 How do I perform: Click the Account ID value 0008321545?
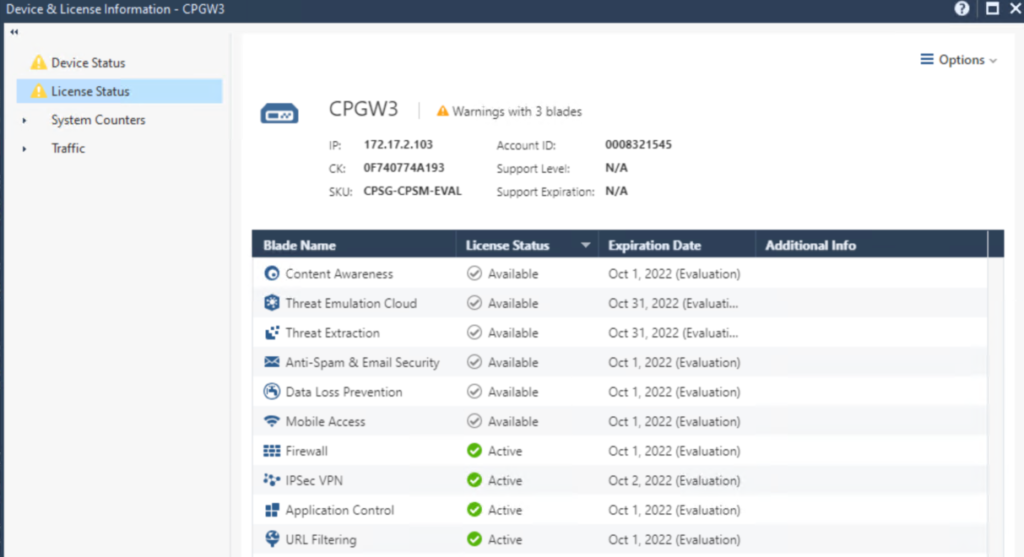[x=638, y=144]
